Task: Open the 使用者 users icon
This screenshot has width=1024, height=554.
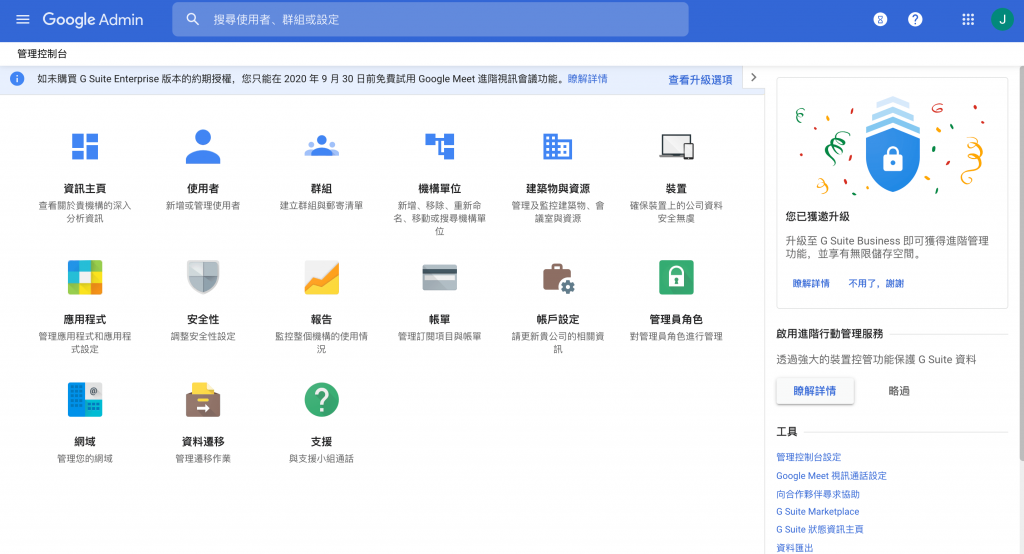Action: [x=203, y=146]
